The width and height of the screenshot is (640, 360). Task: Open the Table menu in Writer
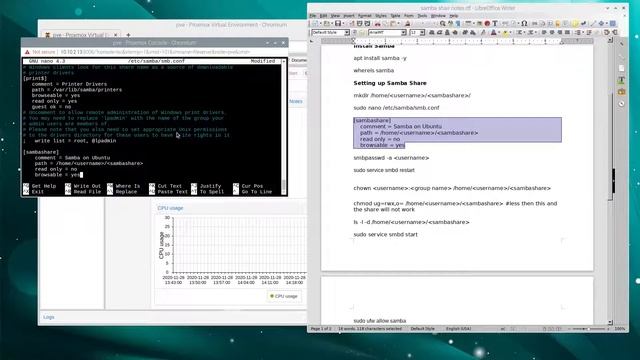(x=395, y=16)
